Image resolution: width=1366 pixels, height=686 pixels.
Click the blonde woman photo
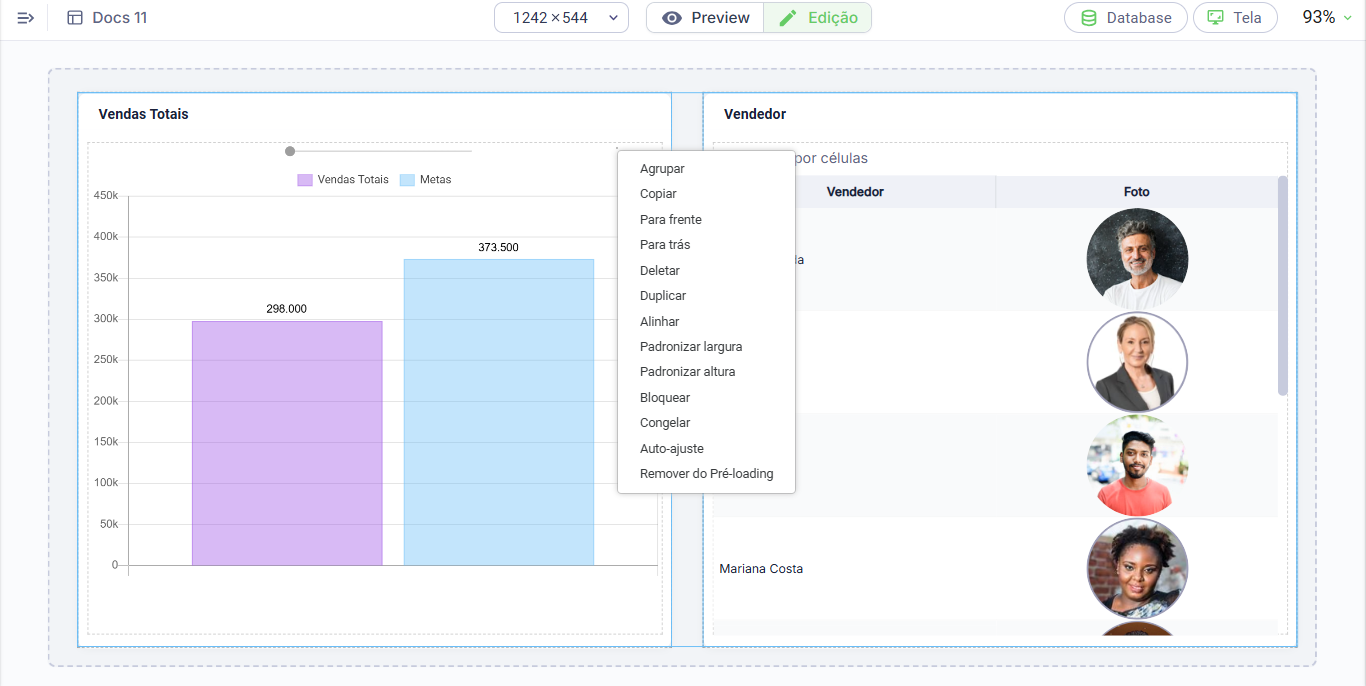point(1137,362)
